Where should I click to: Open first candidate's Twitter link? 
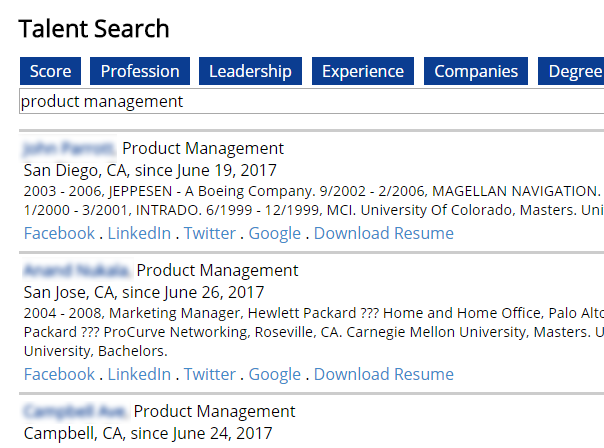pos(210,233)
